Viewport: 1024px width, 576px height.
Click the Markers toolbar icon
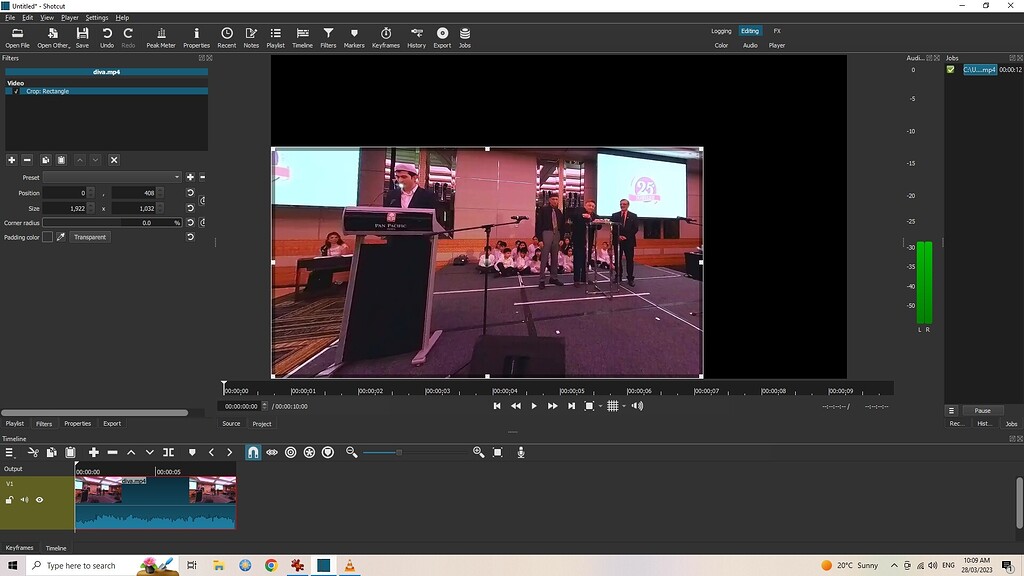click(353, 37)
